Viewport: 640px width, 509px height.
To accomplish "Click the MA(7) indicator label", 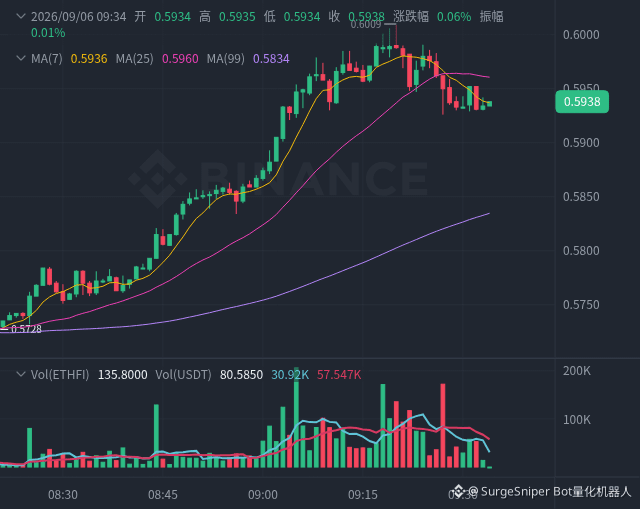I will click(x=47, y=59).
